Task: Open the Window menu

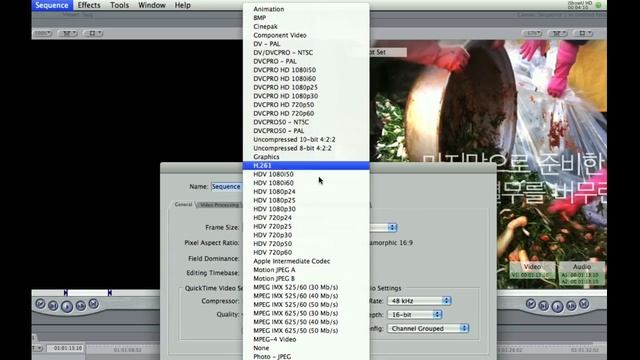Action: (152, 5)
